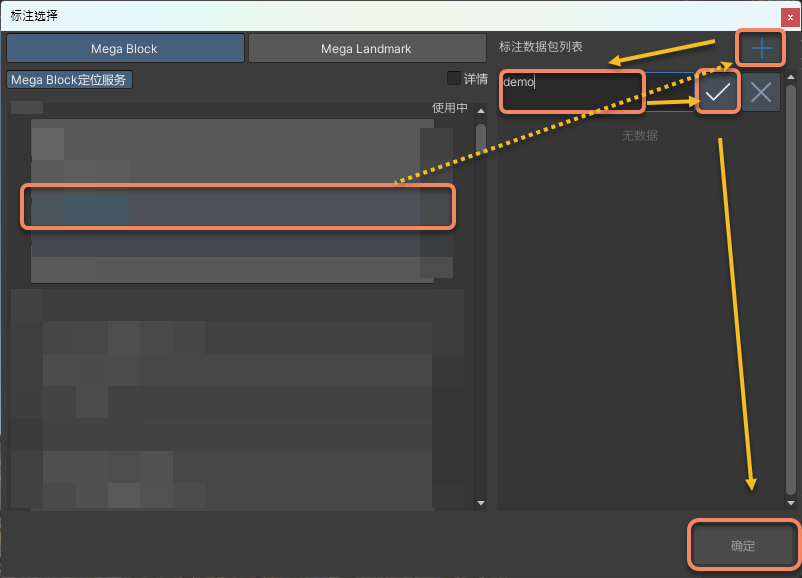Screen dimensions: 802x578
Task: Open the Mega Landmark tab
Action: 366,48
